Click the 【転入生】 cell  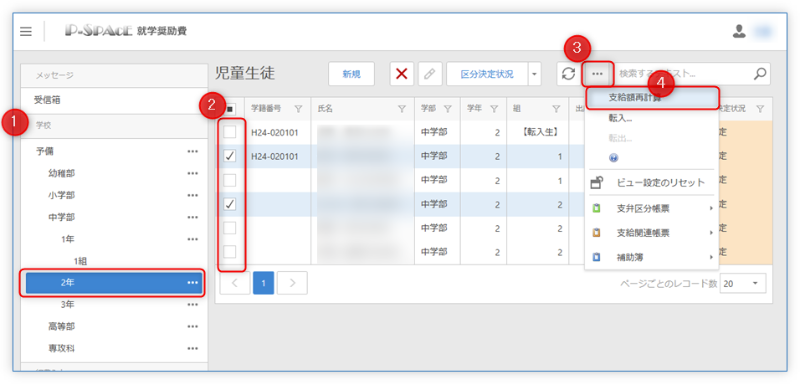tap(538, 133)
